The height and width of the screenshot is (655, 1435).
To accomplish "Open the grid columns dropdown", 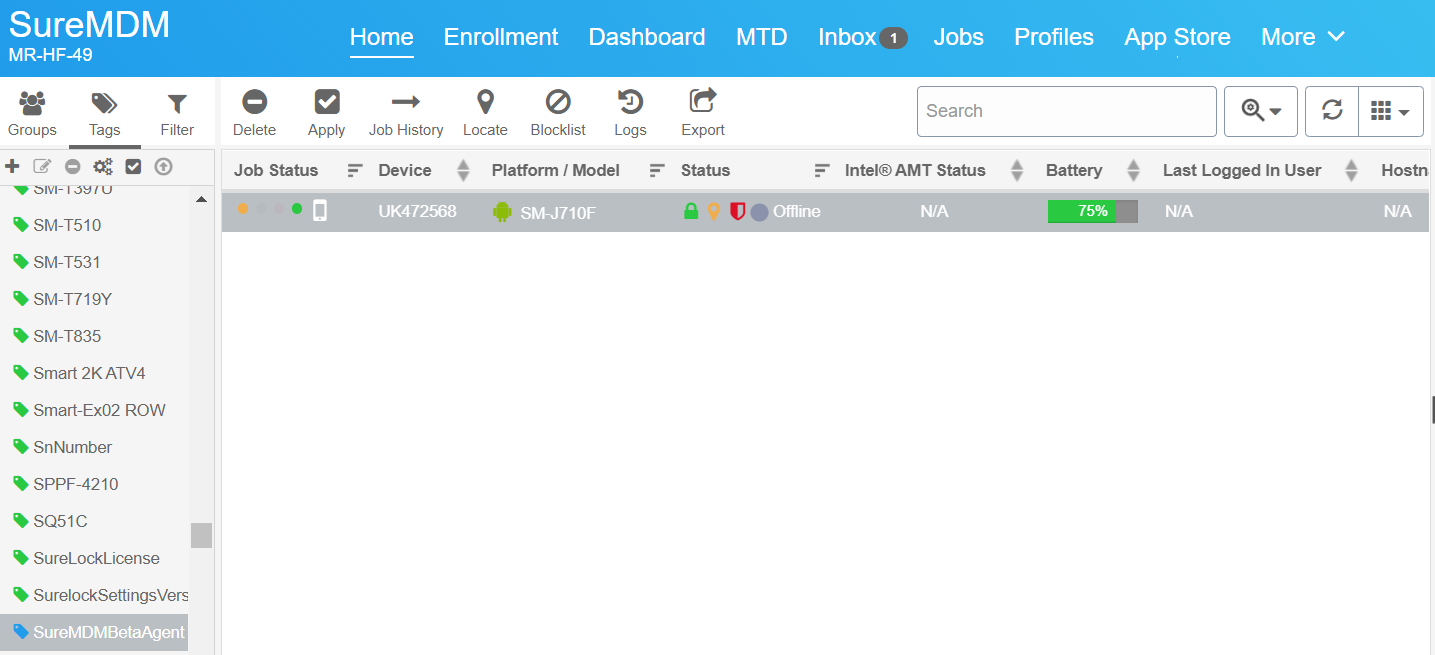I will (x=1391, y=111).
